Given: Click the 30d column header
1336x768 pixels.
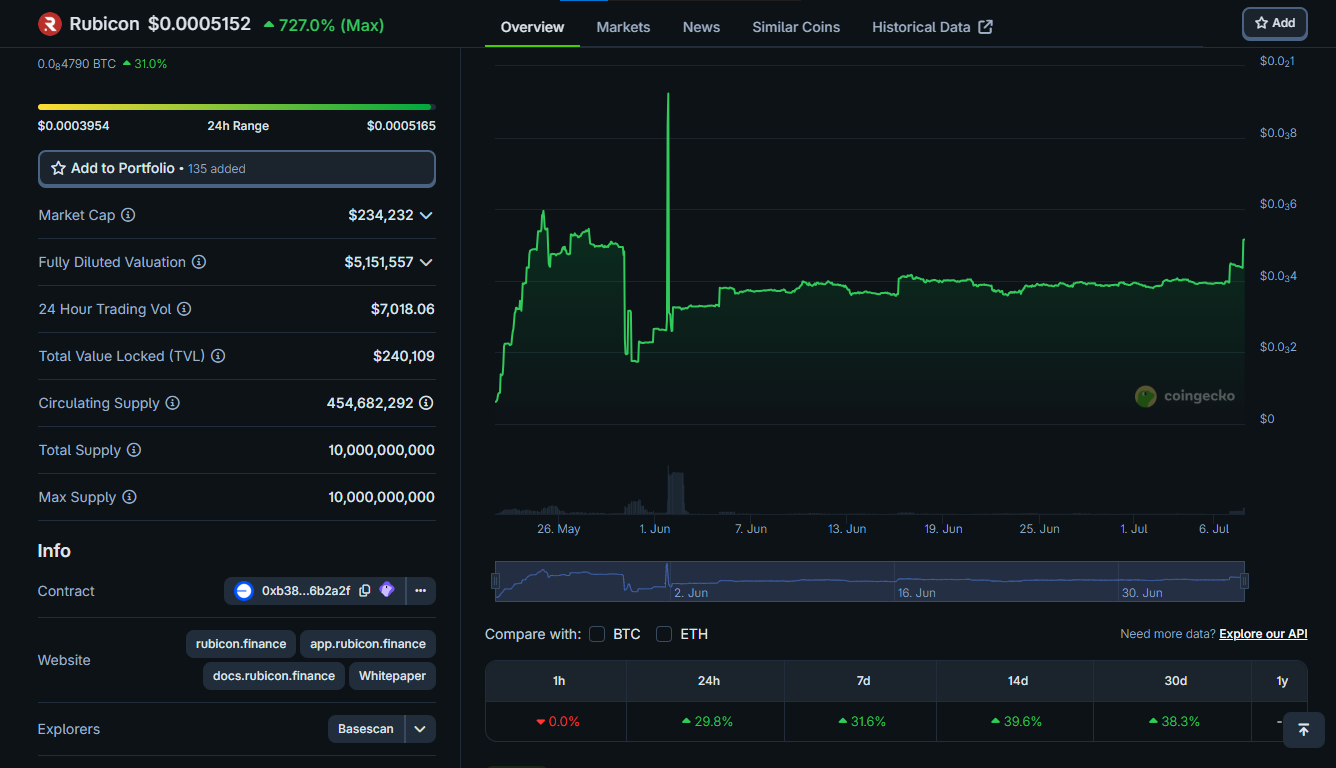Looking at the screenshot, I should tap(1176, 681).
